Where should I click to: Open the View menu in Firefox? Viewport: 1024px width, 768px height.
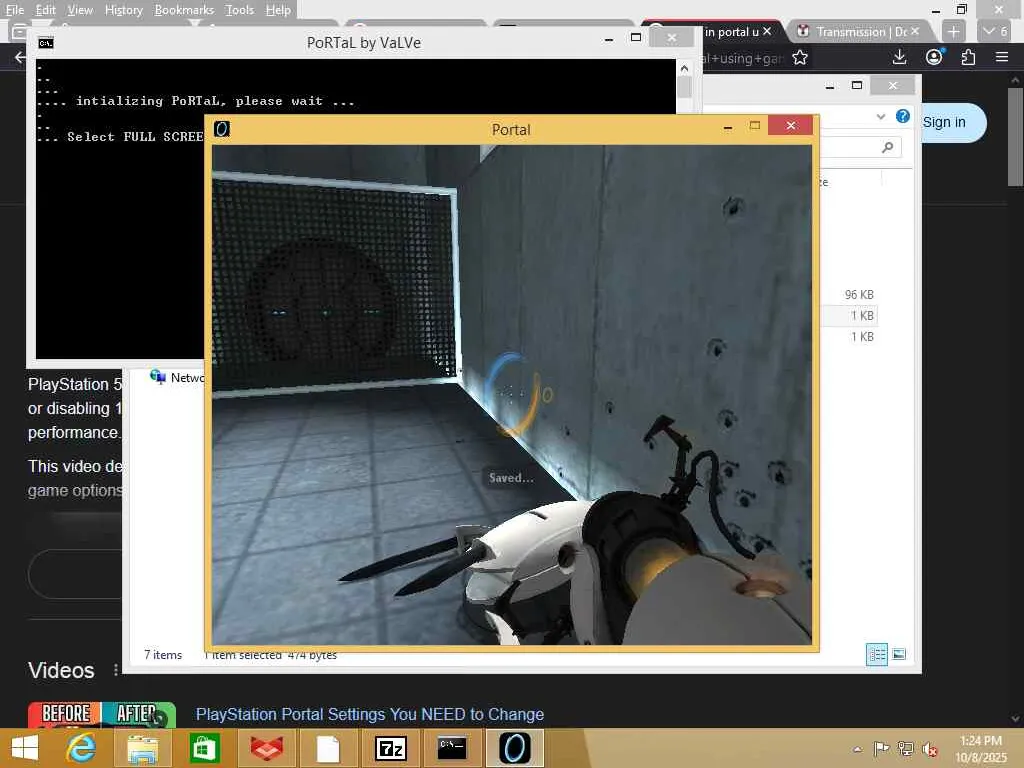coord(80,10)
